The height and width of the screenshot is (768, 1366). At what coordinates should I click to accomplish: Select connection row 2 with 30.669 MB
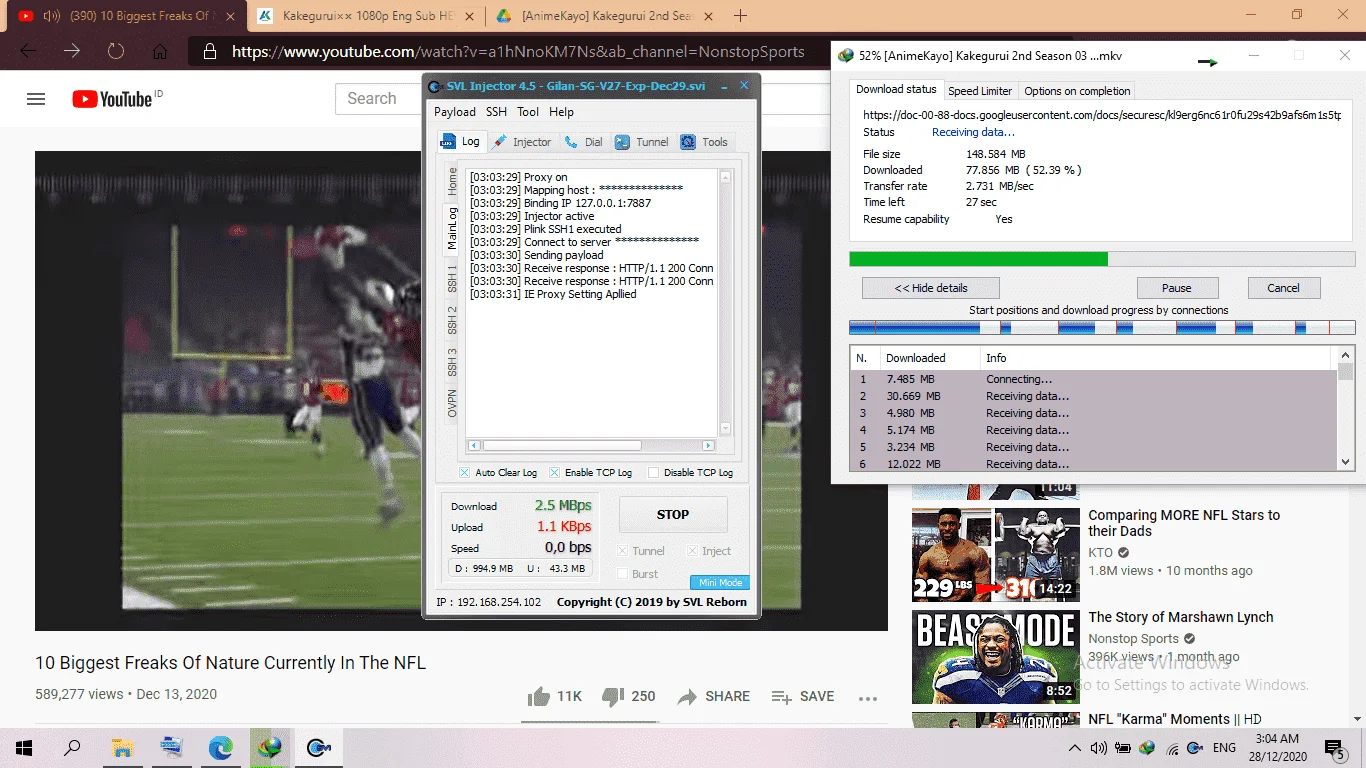click(x=1094, y=396)
